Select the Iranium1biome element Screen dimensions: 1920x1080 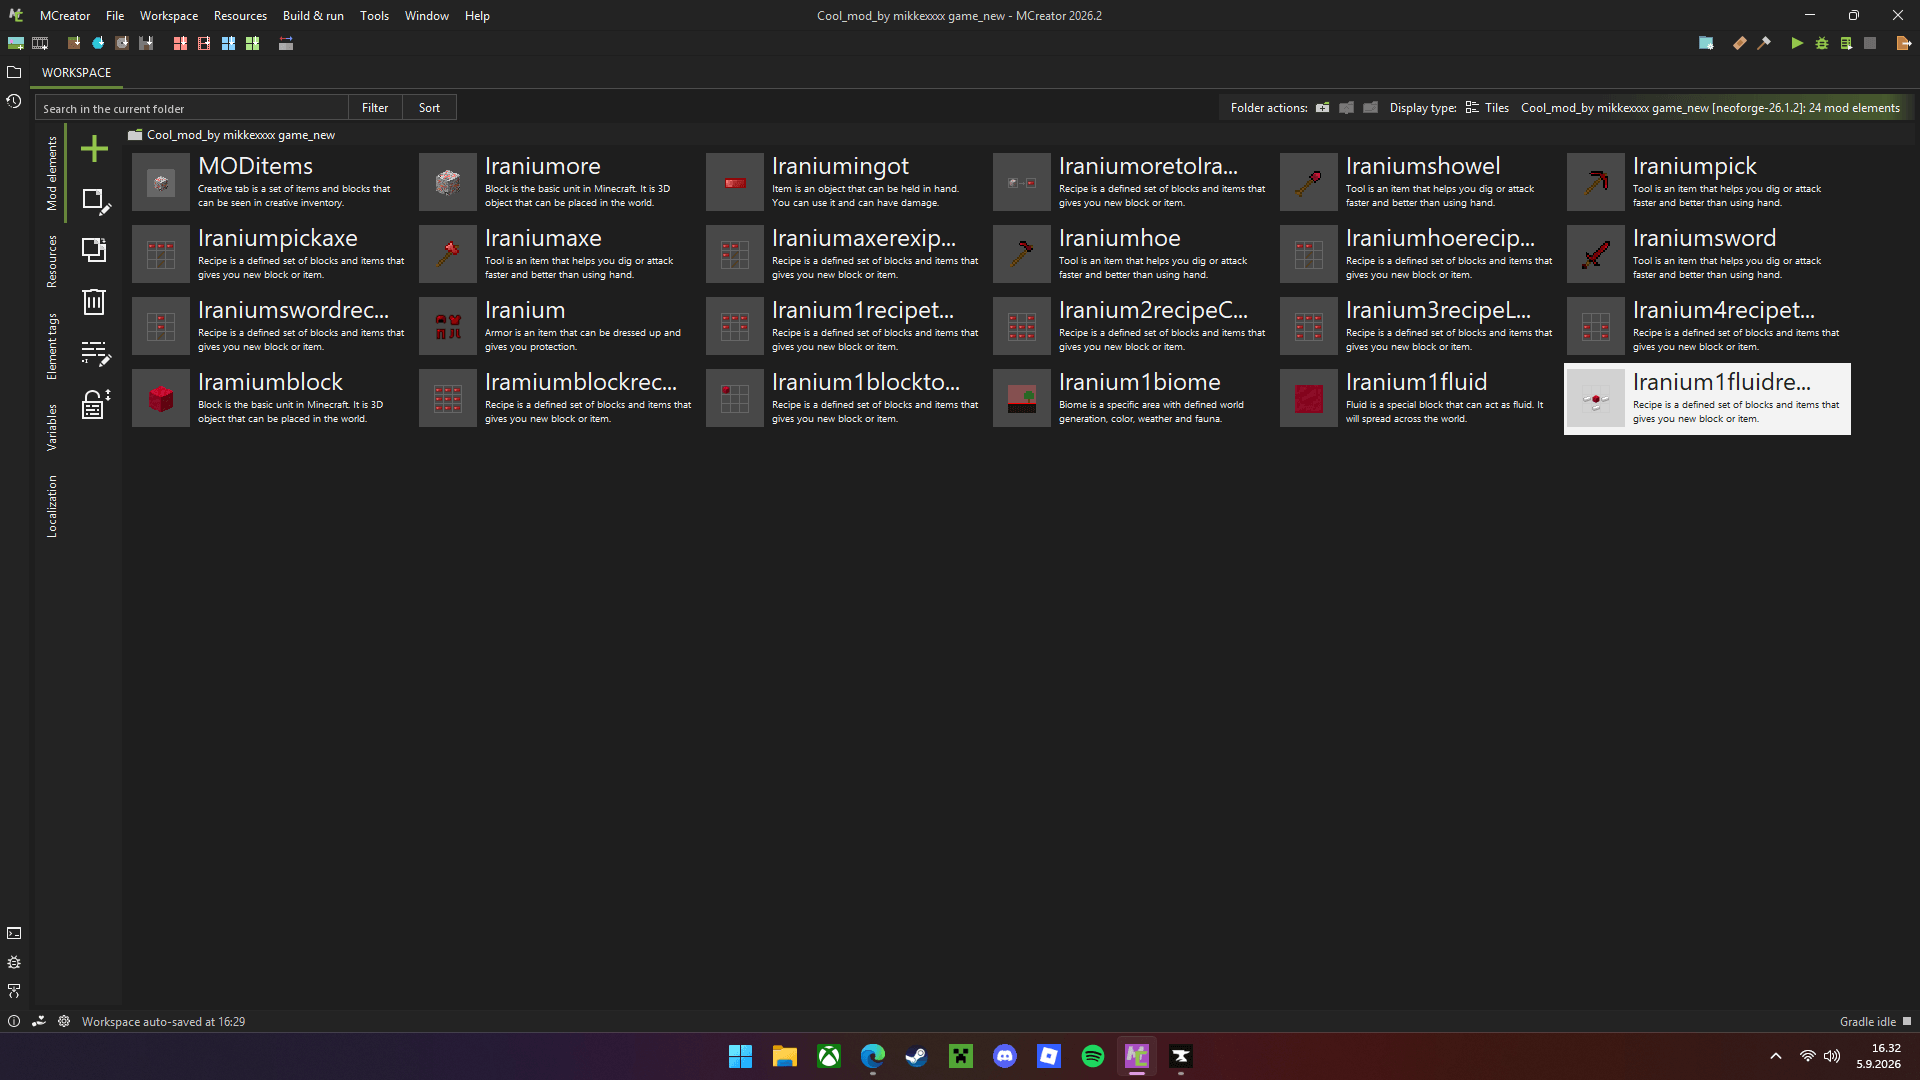click(1133, 398)
